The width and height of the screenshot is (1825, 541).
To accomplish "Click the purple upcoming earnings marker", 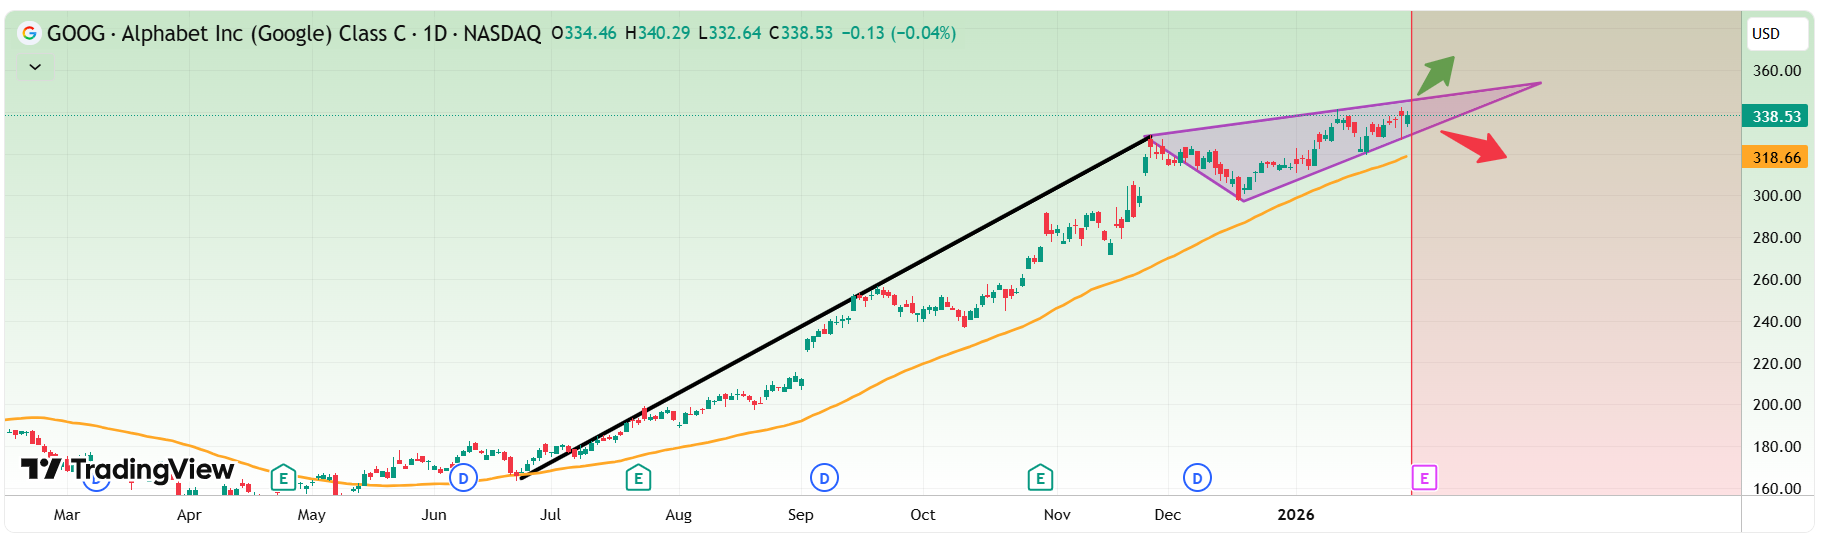I will [x=1424, y=478].
